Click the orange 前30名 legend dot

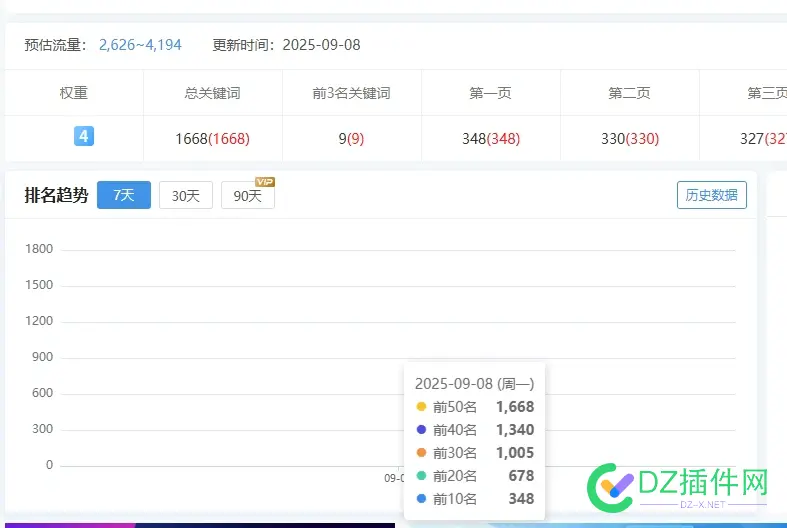pyautogui.click(x=422, y=453)
